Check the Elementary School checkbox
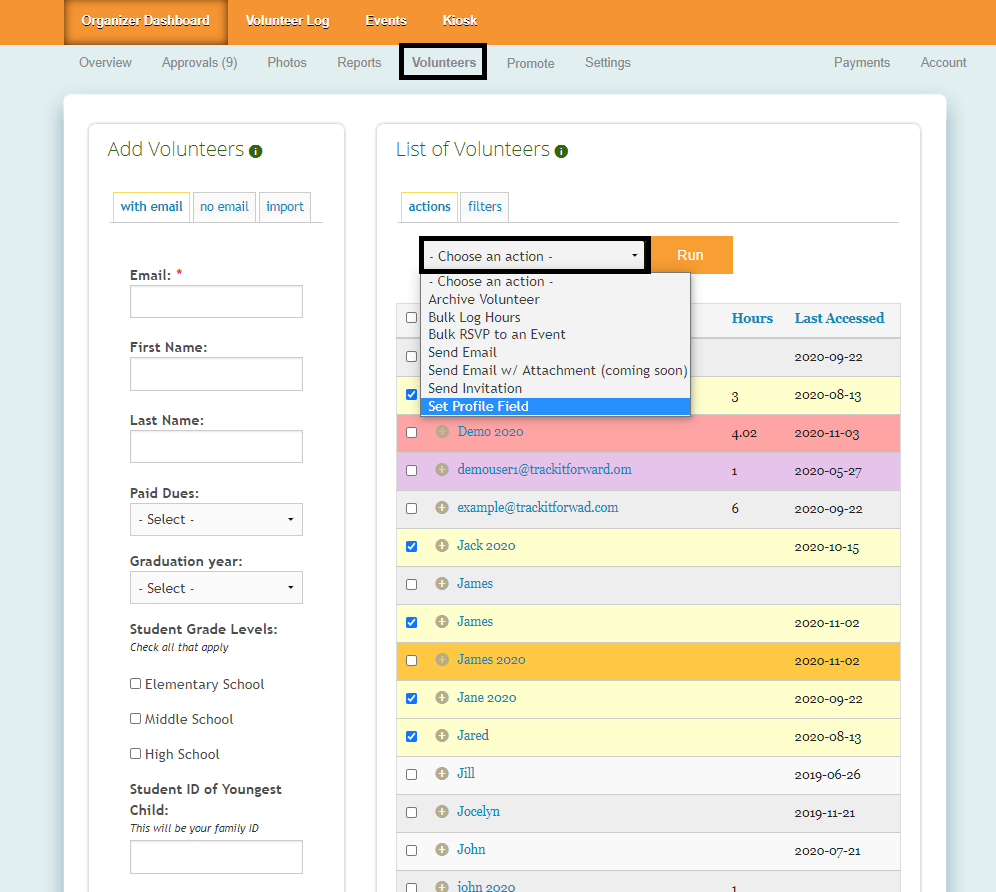 pyautogui.click(x=136, y=684)
